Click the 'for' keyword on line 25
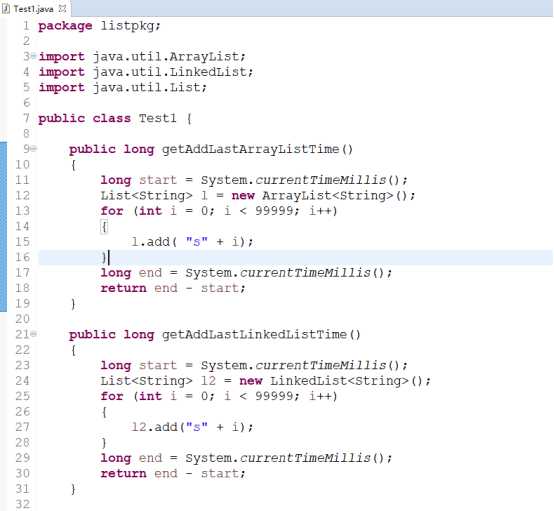This screenshot has width=554, height=511. (x=112, y=396)
